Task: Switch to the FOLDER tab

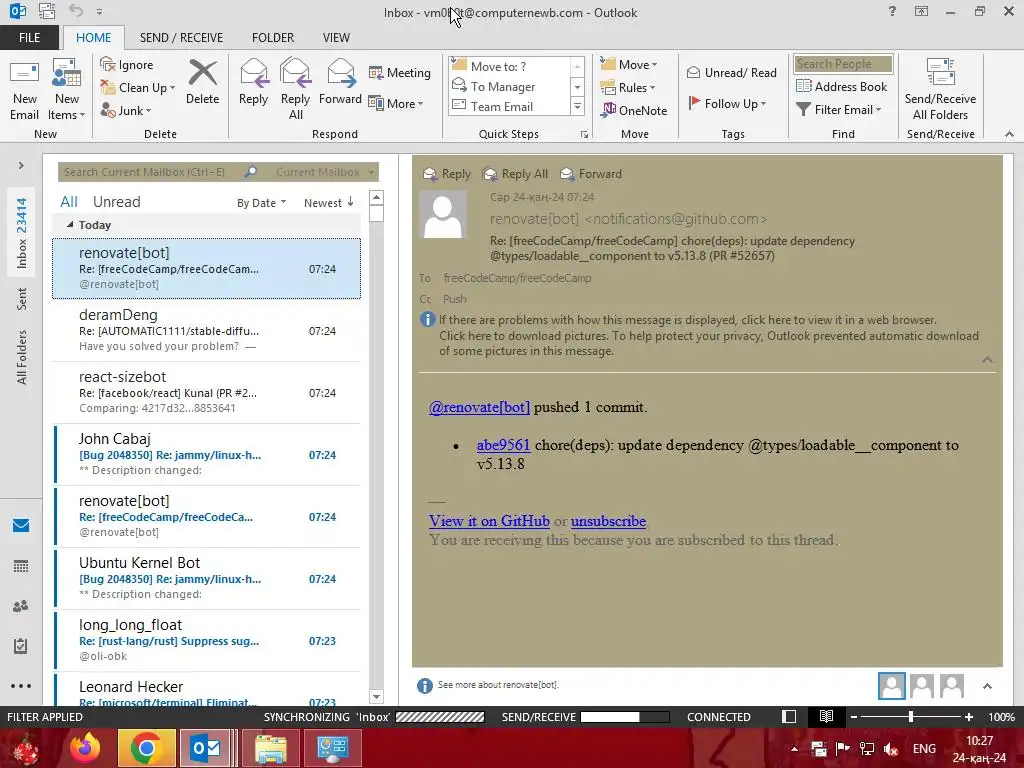Action: click(273, 37)
